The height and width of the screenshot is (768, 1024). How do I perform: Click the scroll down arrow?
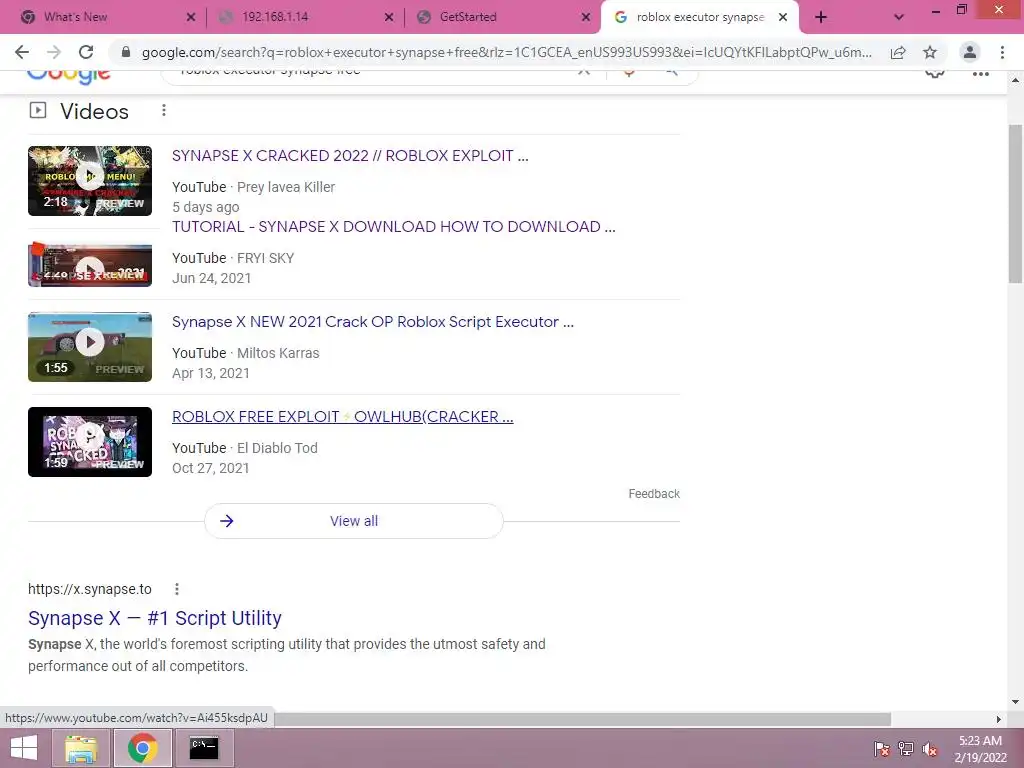click(x=1016, y=703)
